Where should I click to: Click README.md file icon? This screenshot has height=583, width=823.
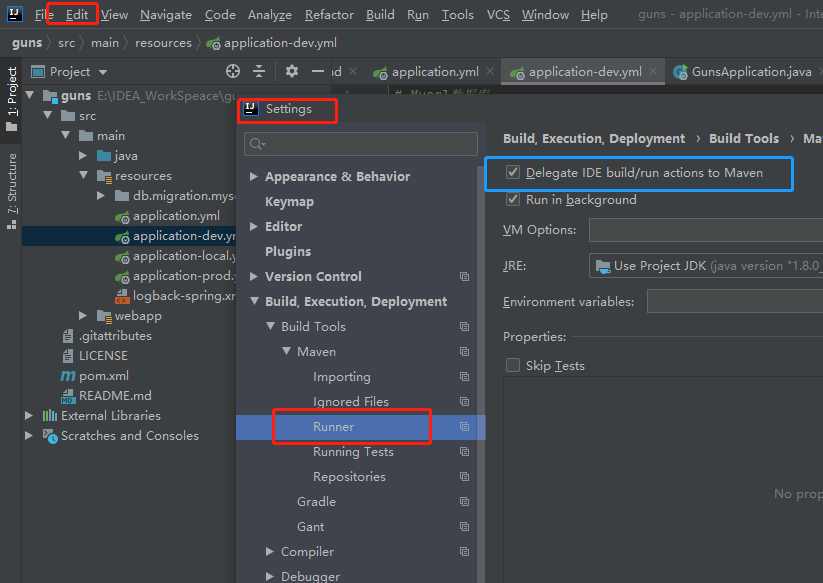[68, 396]
